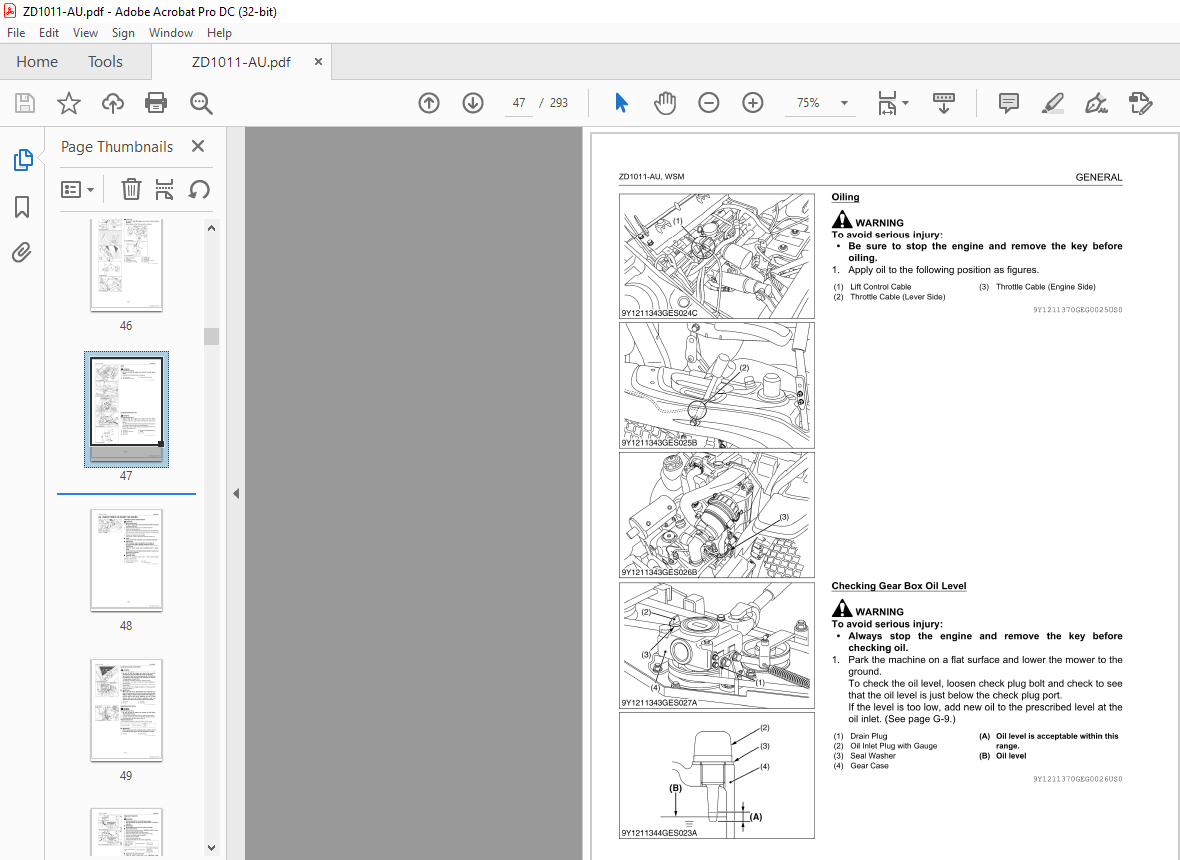Select page 47 thumbnail
The width and height of the screenshot is (1180, 860).
(126, 409)
